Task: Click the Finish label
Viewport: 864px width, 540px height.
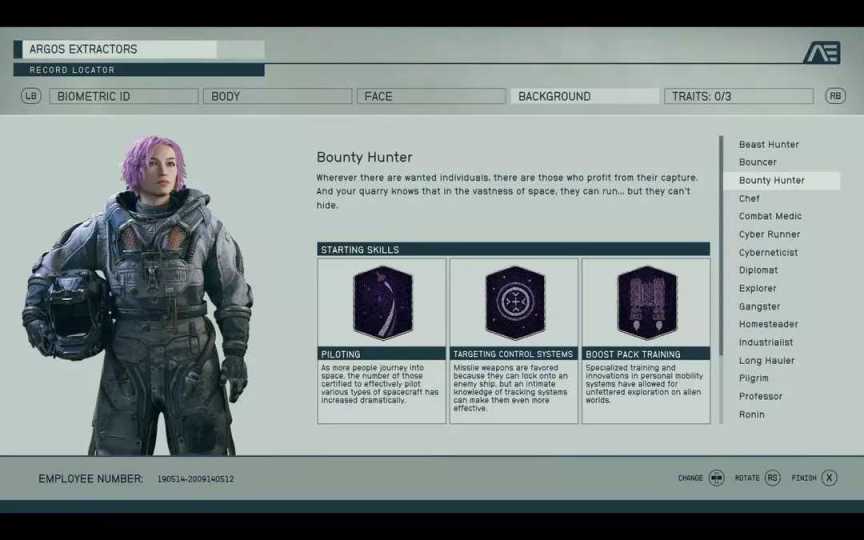Action: (804, 478)
